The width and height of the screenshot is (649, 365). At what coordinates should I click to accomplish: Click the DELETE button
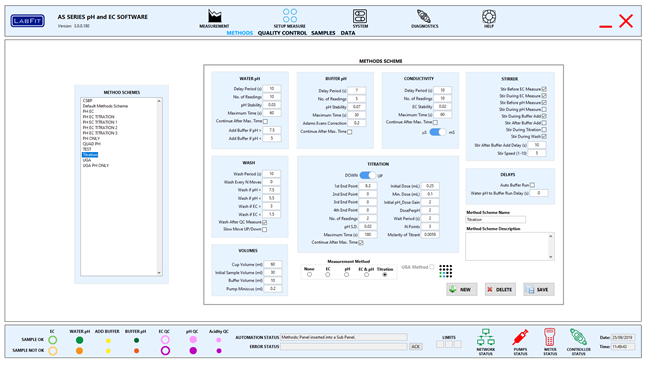(x=500, y=290)
